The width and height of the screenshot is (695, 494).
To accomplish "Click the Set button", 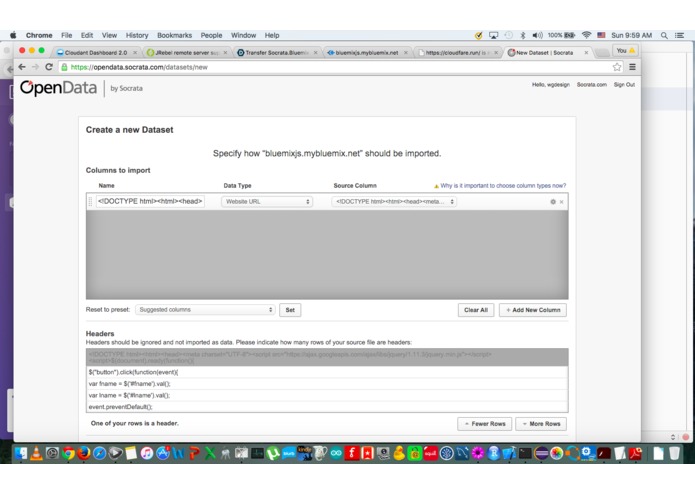I will point(290,310).
